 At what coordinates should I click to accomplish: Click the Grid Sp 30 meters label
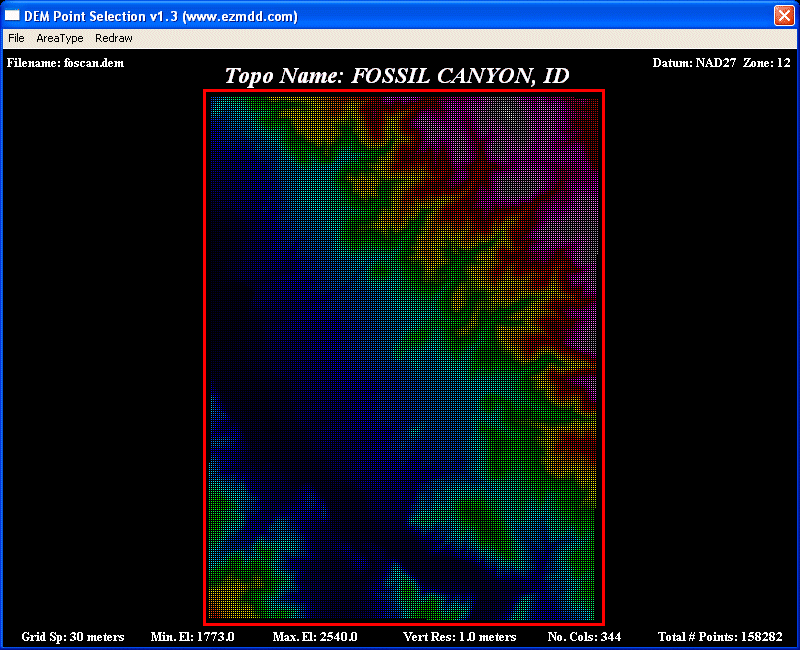coord(73,637)
